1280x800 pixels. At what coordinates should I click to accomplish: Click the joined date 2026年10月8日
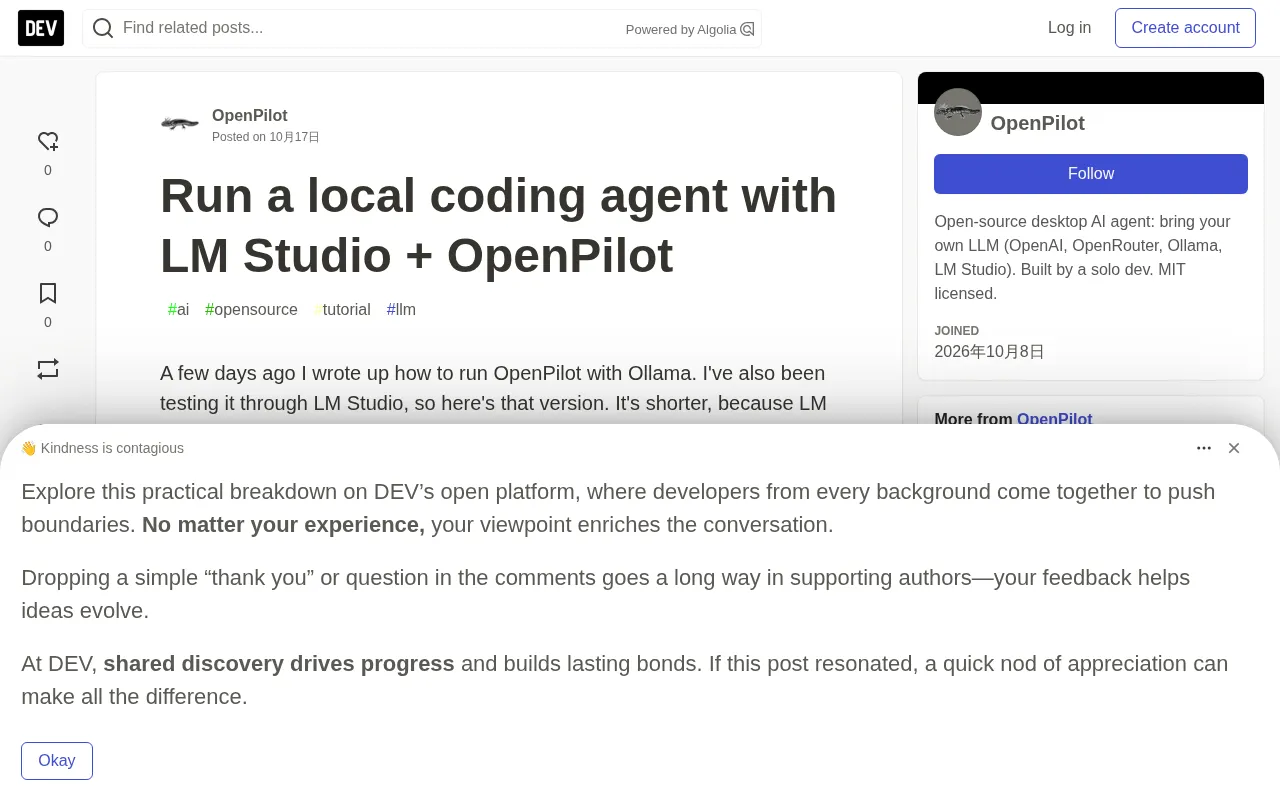point(989,352)
